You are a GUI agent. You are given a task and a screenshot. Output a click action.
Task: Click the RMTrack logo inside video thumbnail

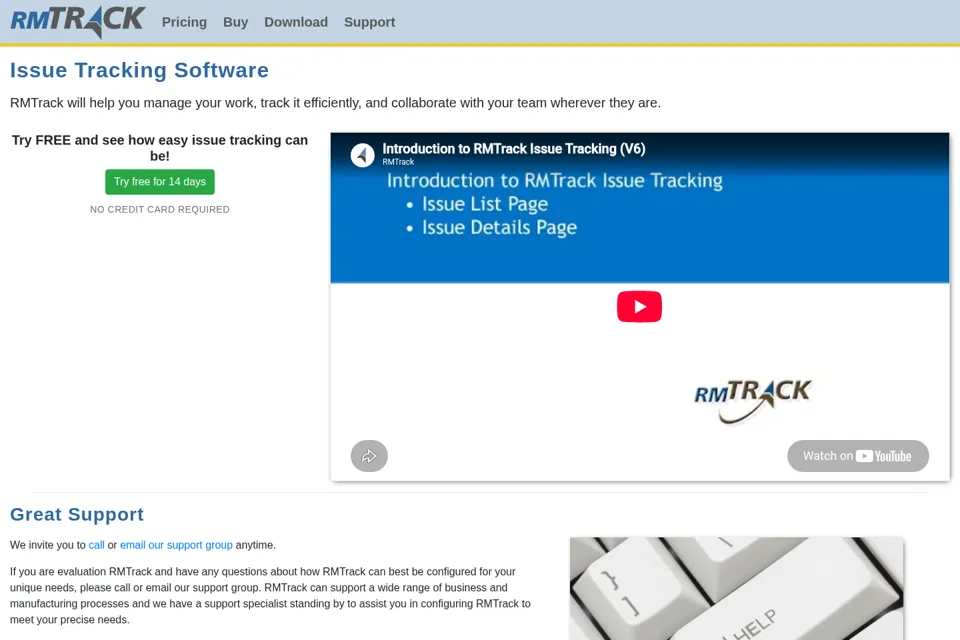(x=752, y=401)
